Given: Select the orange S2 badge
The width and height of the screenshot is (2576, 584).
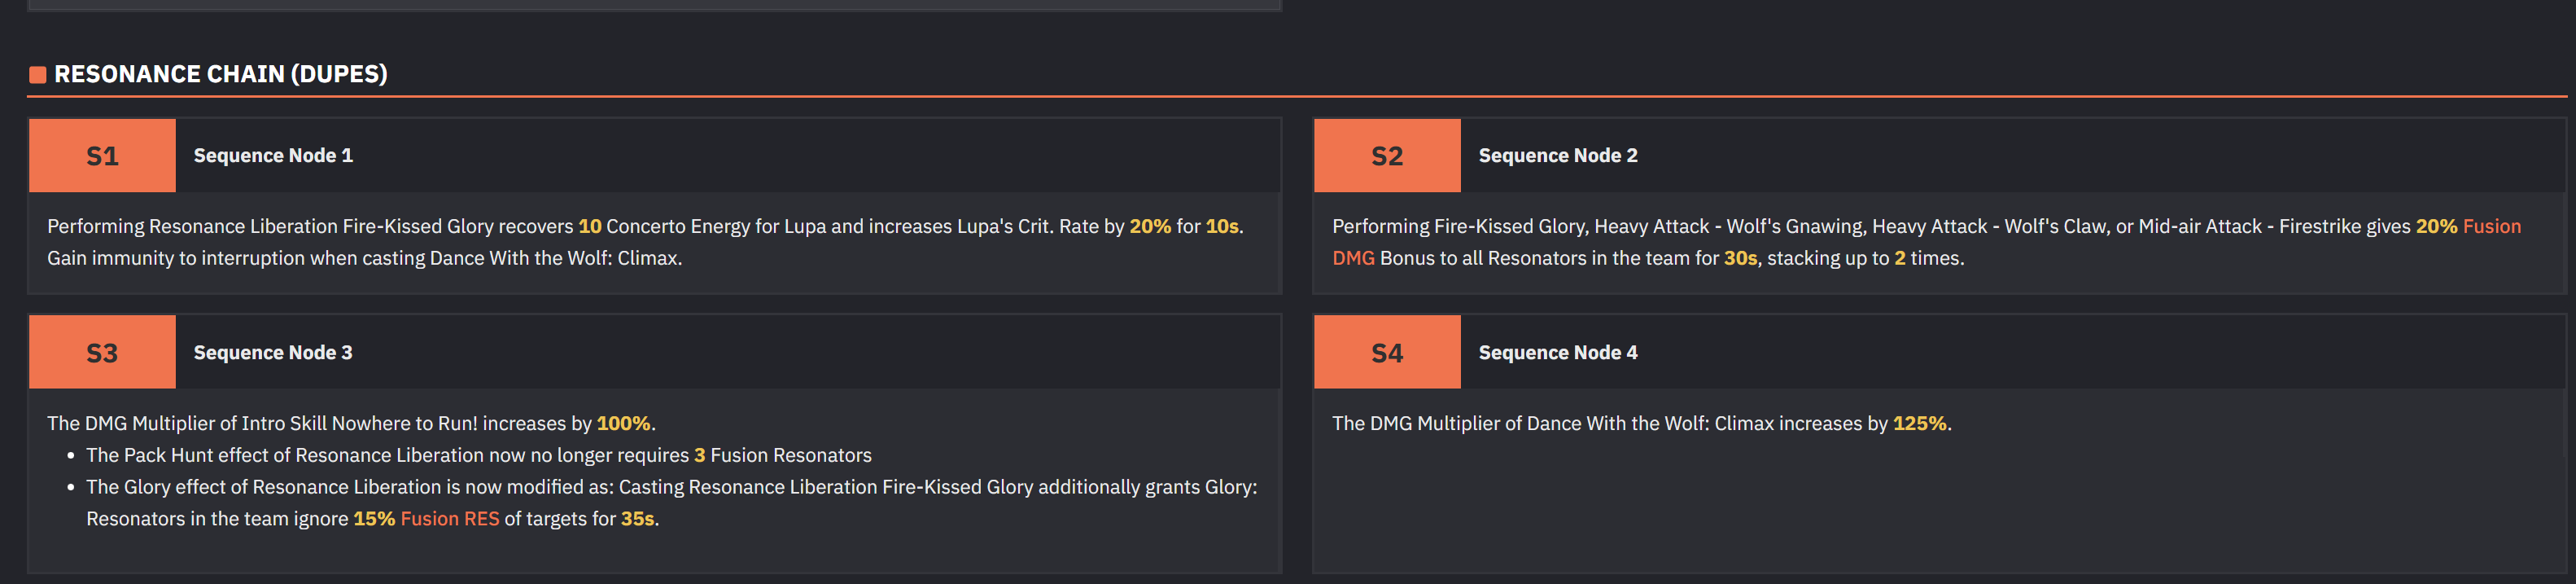Looking at the screenshot, I should coord(1387,156).
